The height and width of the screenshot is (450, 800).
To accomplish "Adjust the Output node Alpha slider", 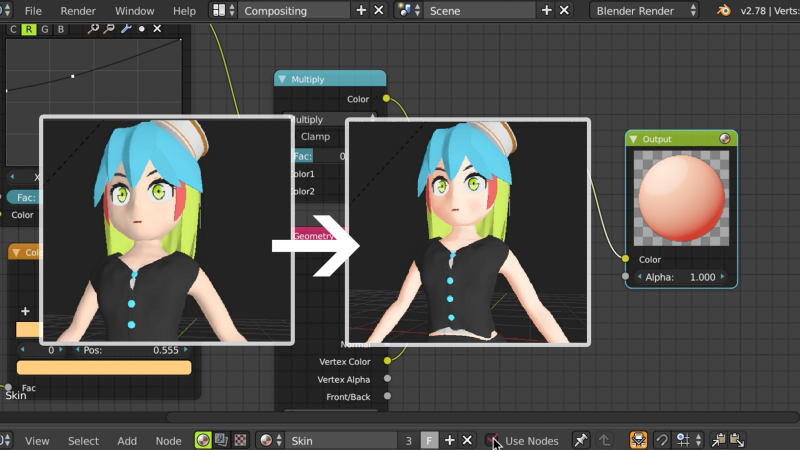I will [681, 277].
